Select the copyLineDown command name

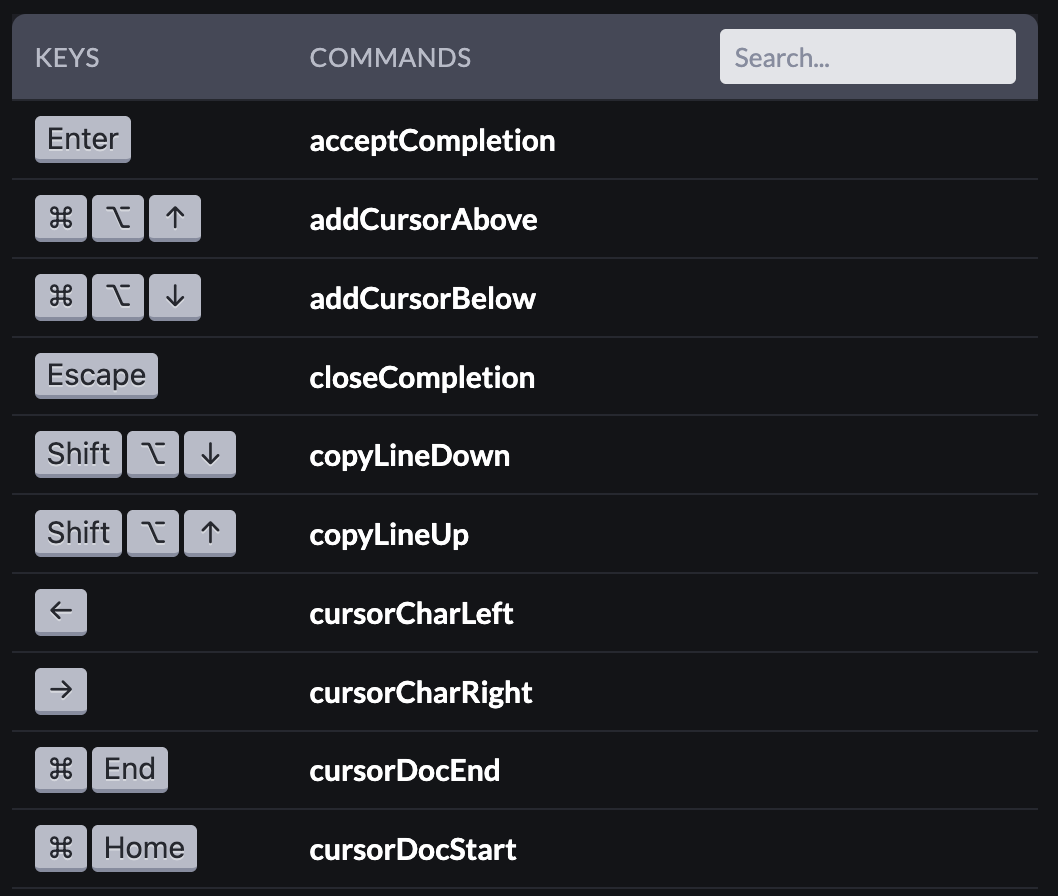pos(409,455)
